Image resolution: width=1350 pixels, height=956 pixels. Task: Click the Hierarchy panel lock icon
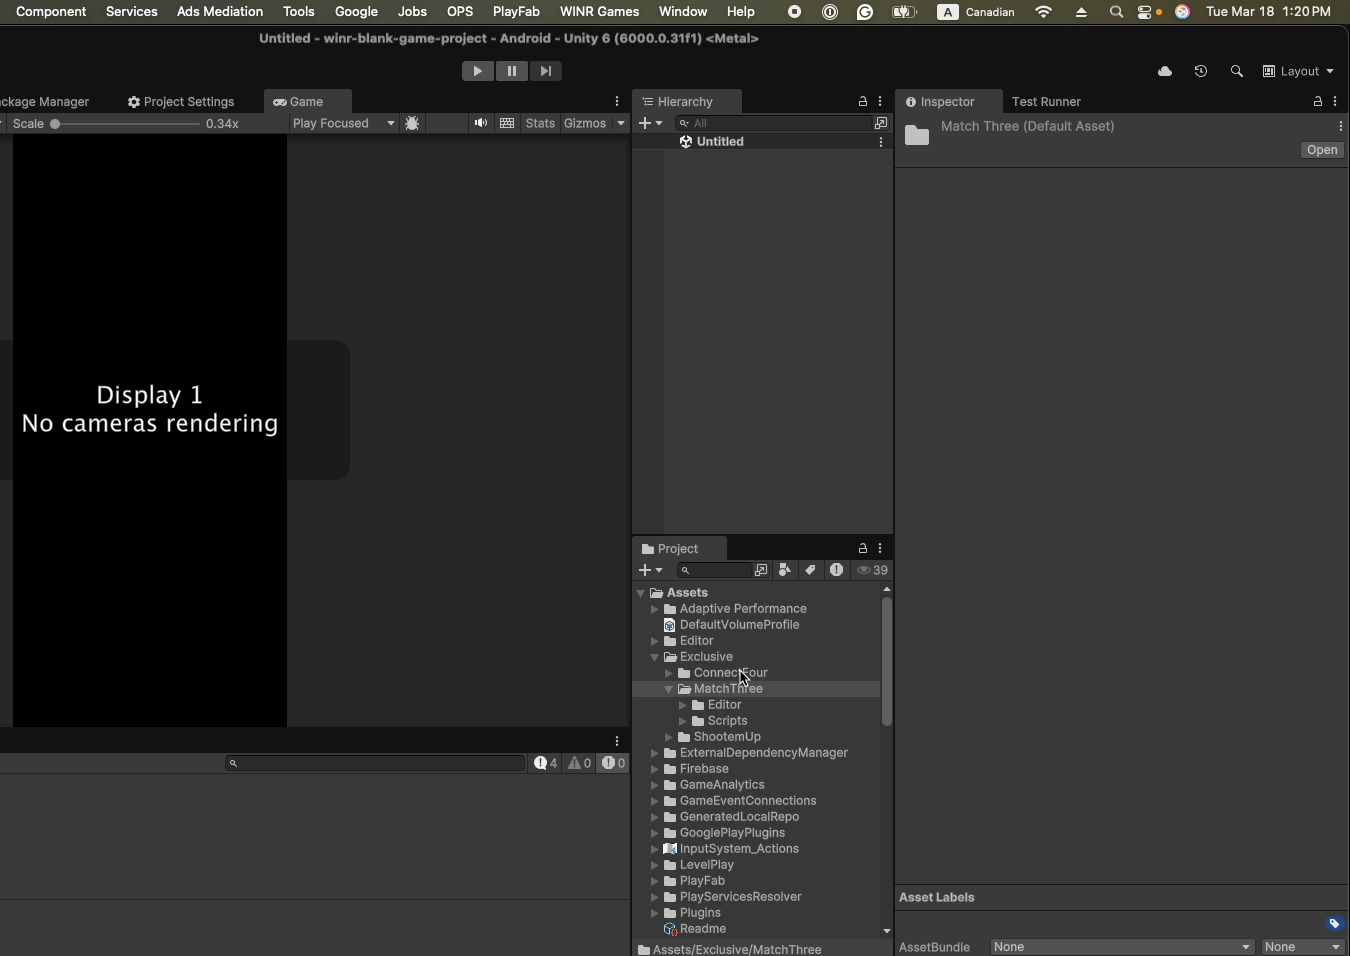point(863,102)
